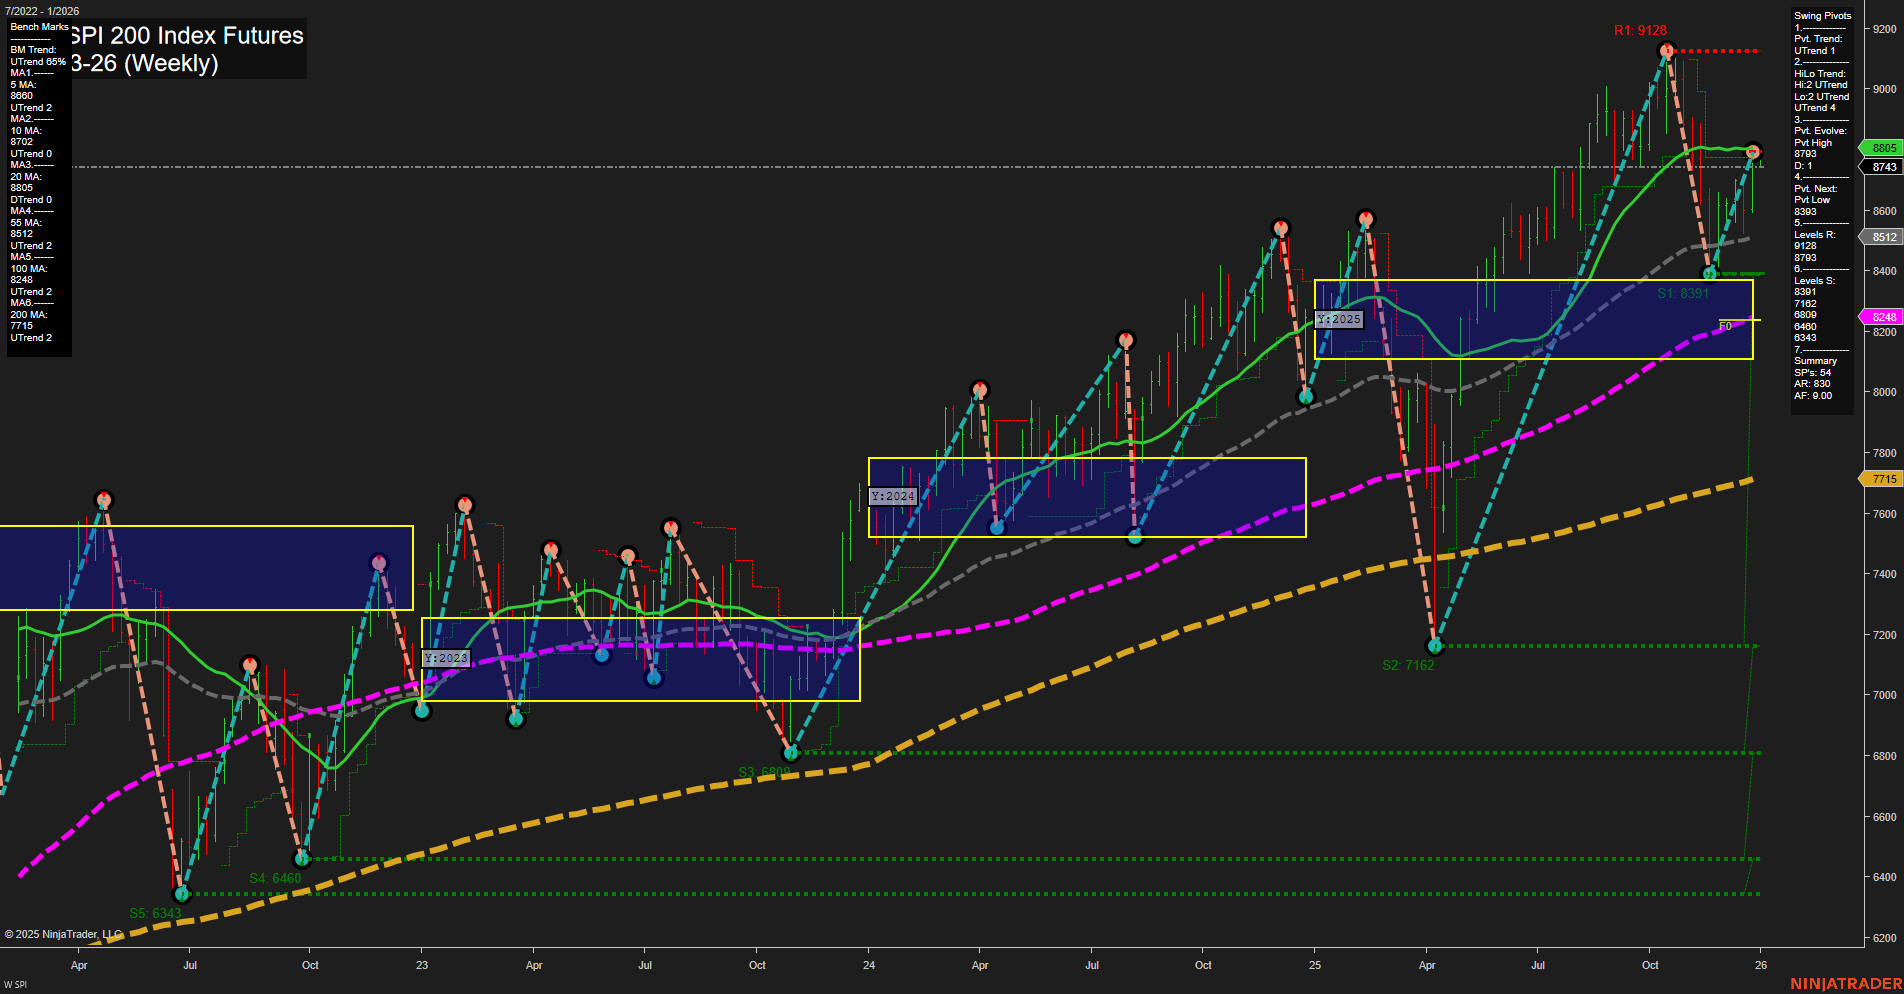Click the gray 8512 Levels R price marker
1904x994 pixels.
(x=1880, y=236)
